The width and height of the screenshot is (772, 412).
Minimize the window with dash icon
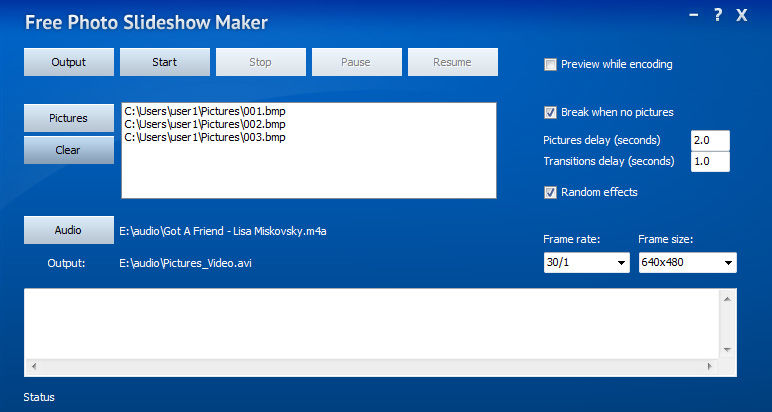(x=694, y=15)
